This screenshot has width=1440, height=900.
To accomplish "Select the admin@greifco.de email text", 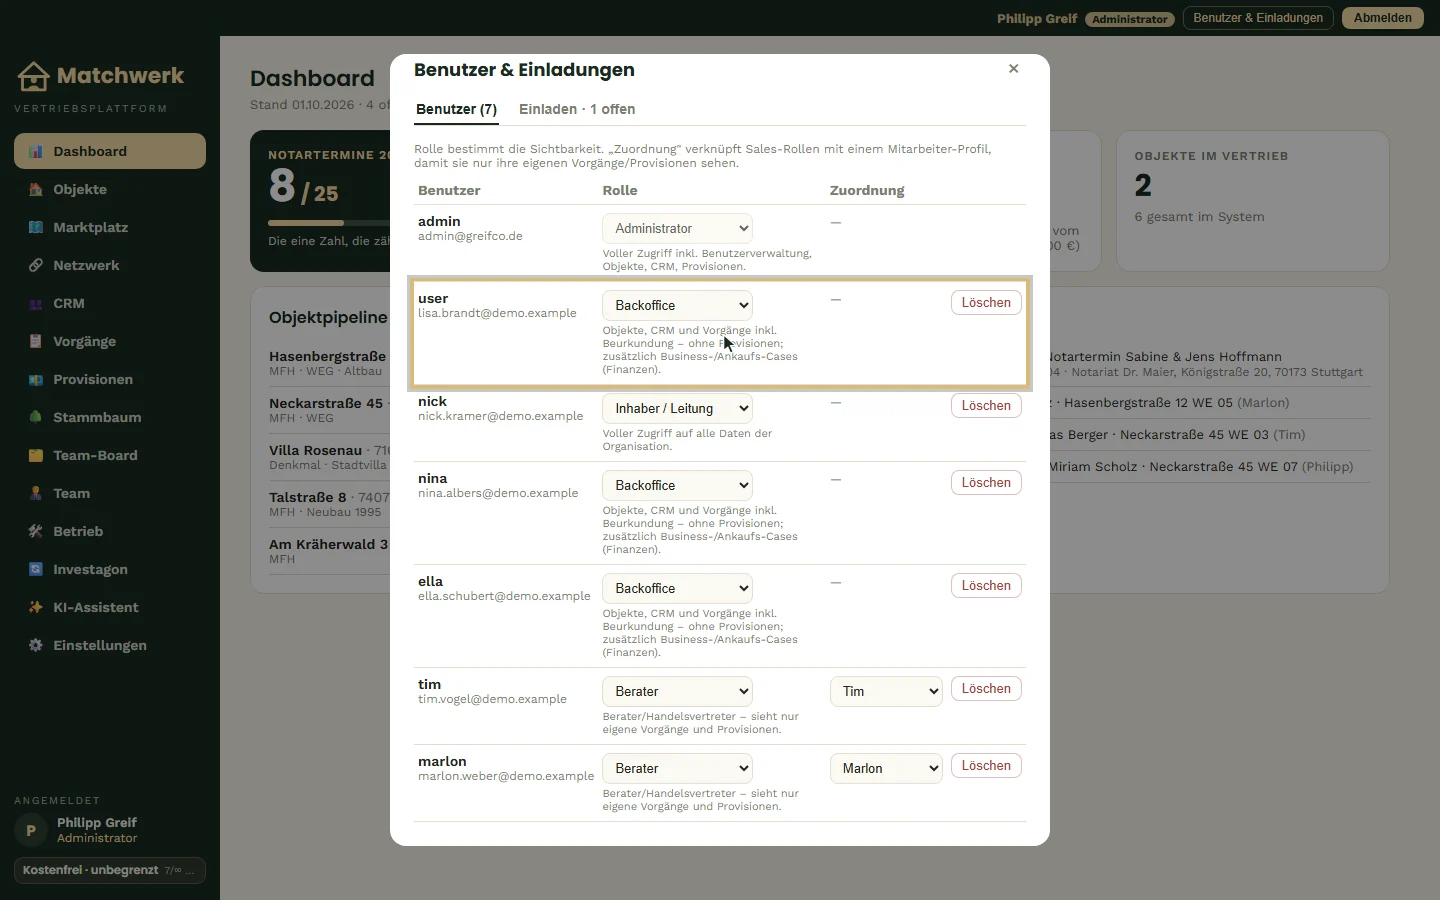I will pyautogui.click(x=470, y=237).
